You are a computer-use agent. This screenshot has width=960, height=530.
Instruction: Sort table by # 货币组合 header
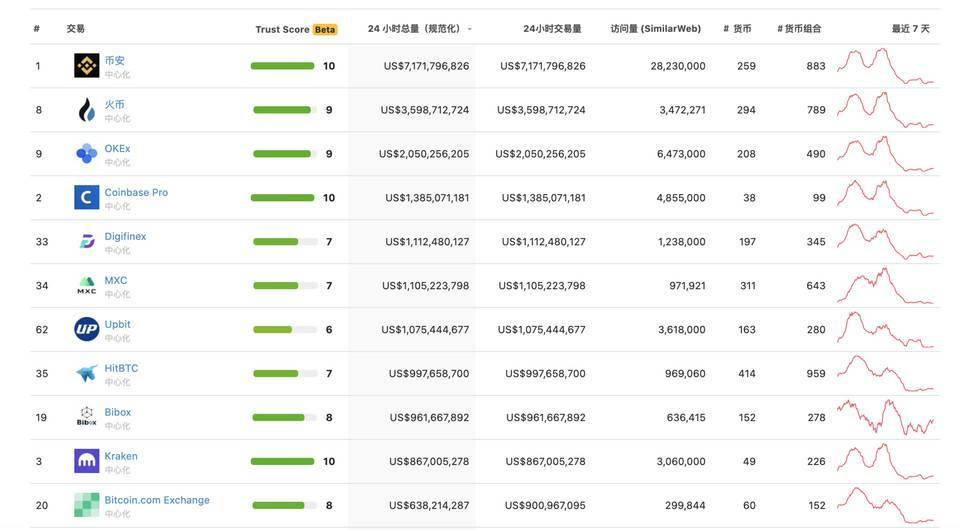[799, 29]
